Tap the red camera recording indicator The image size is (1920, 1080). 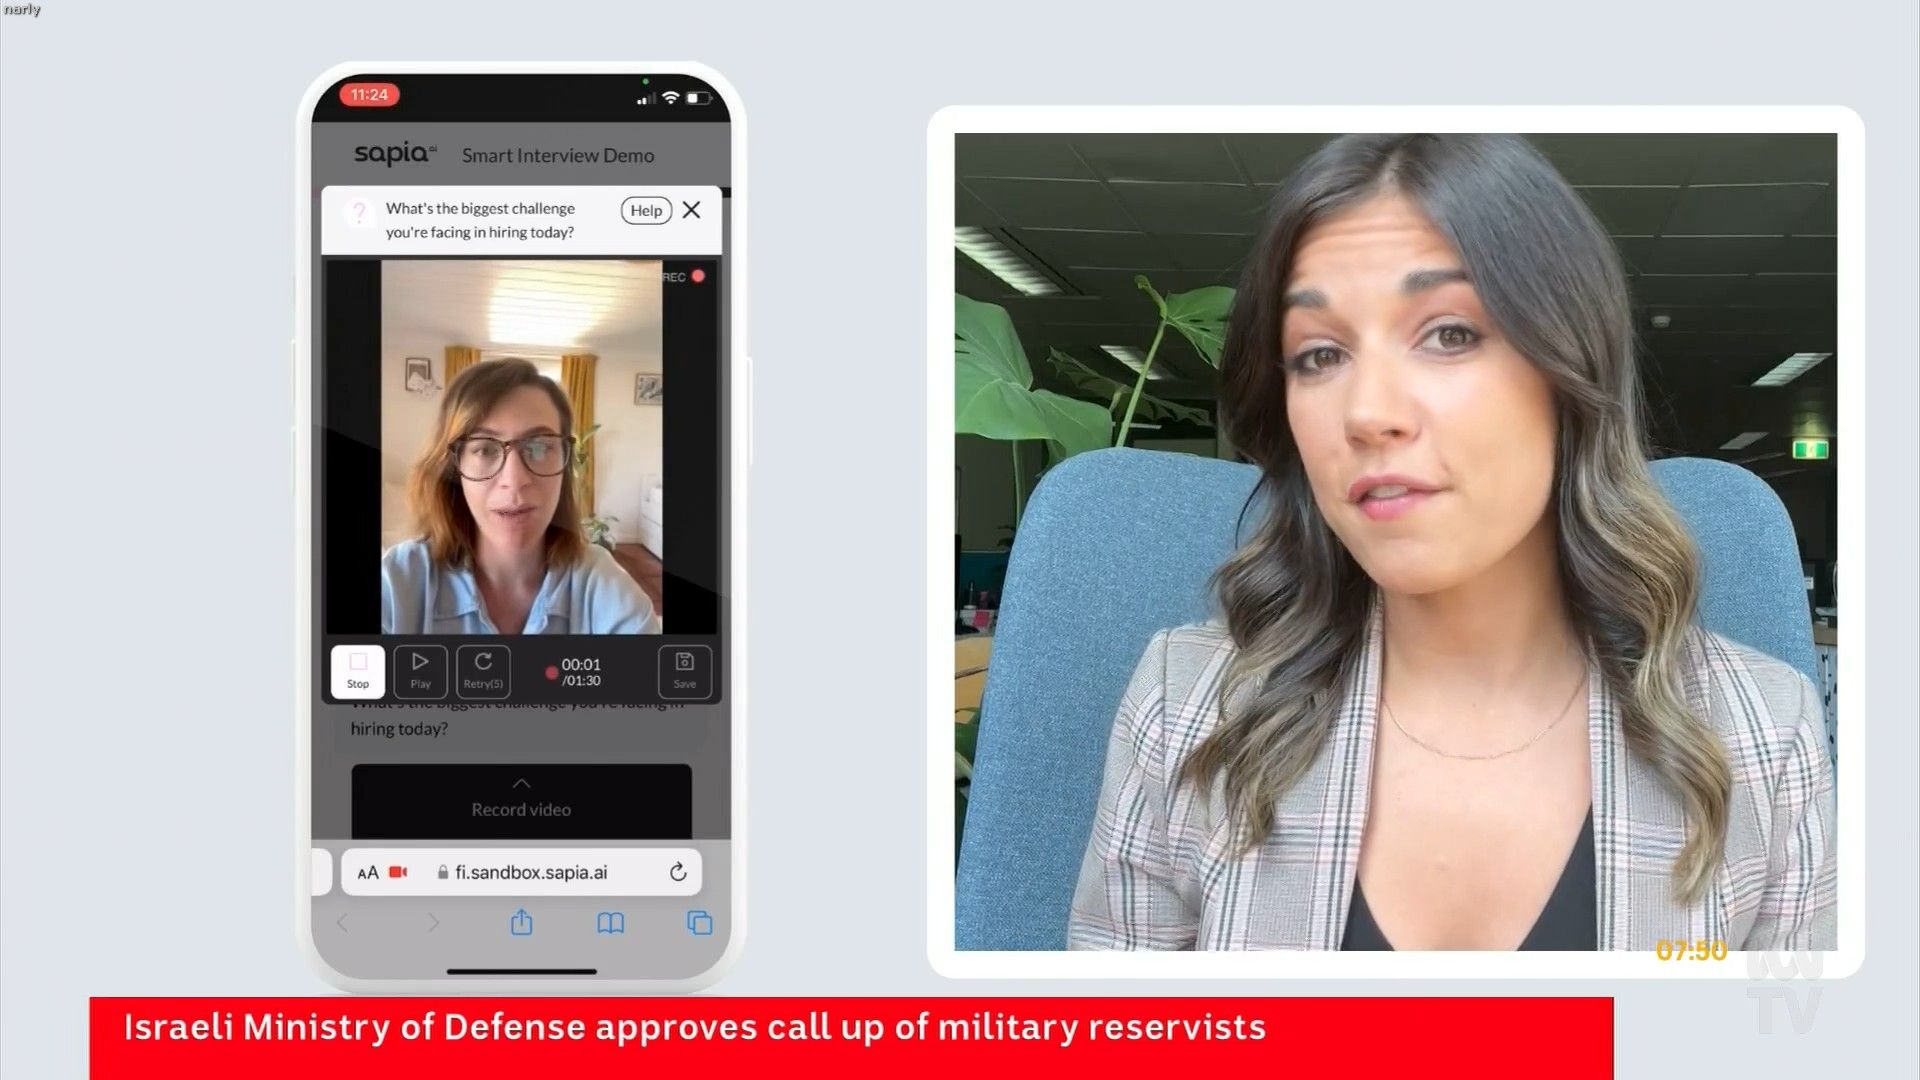point(398,872)
